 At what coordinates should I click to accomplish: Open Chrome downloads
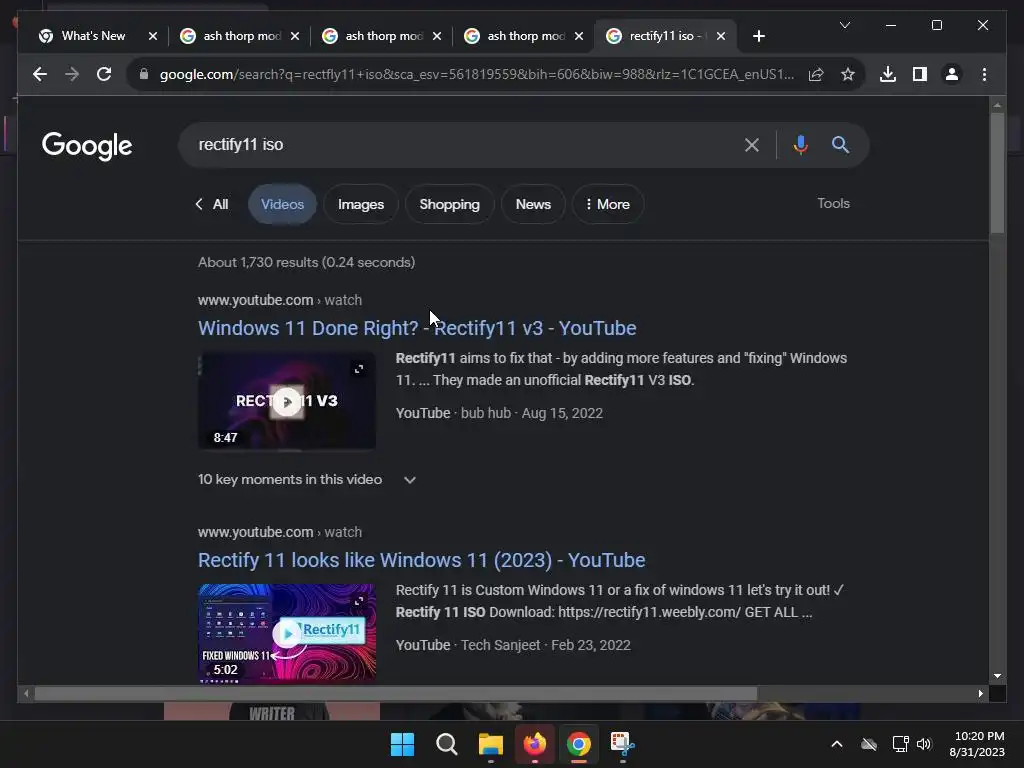tap(888, 74)
